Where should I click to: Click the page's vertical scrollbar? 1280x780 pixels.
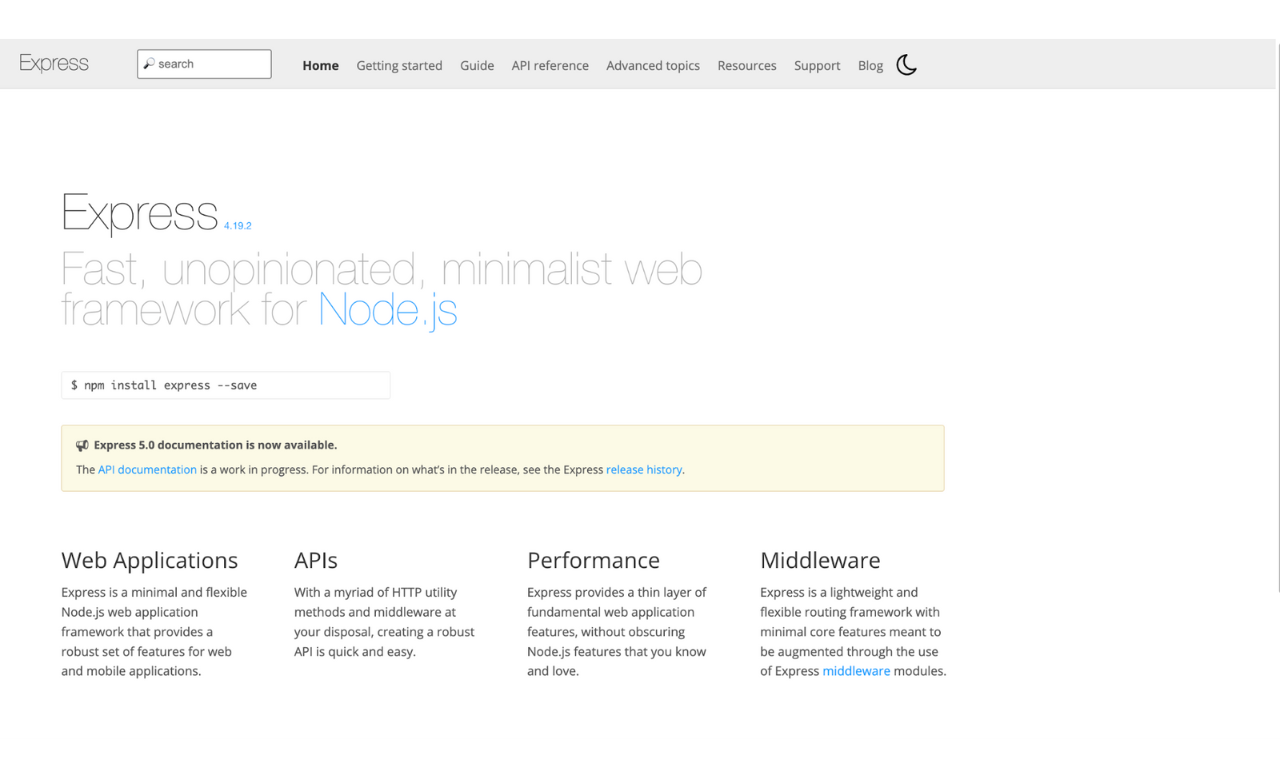pos(1276,316)
